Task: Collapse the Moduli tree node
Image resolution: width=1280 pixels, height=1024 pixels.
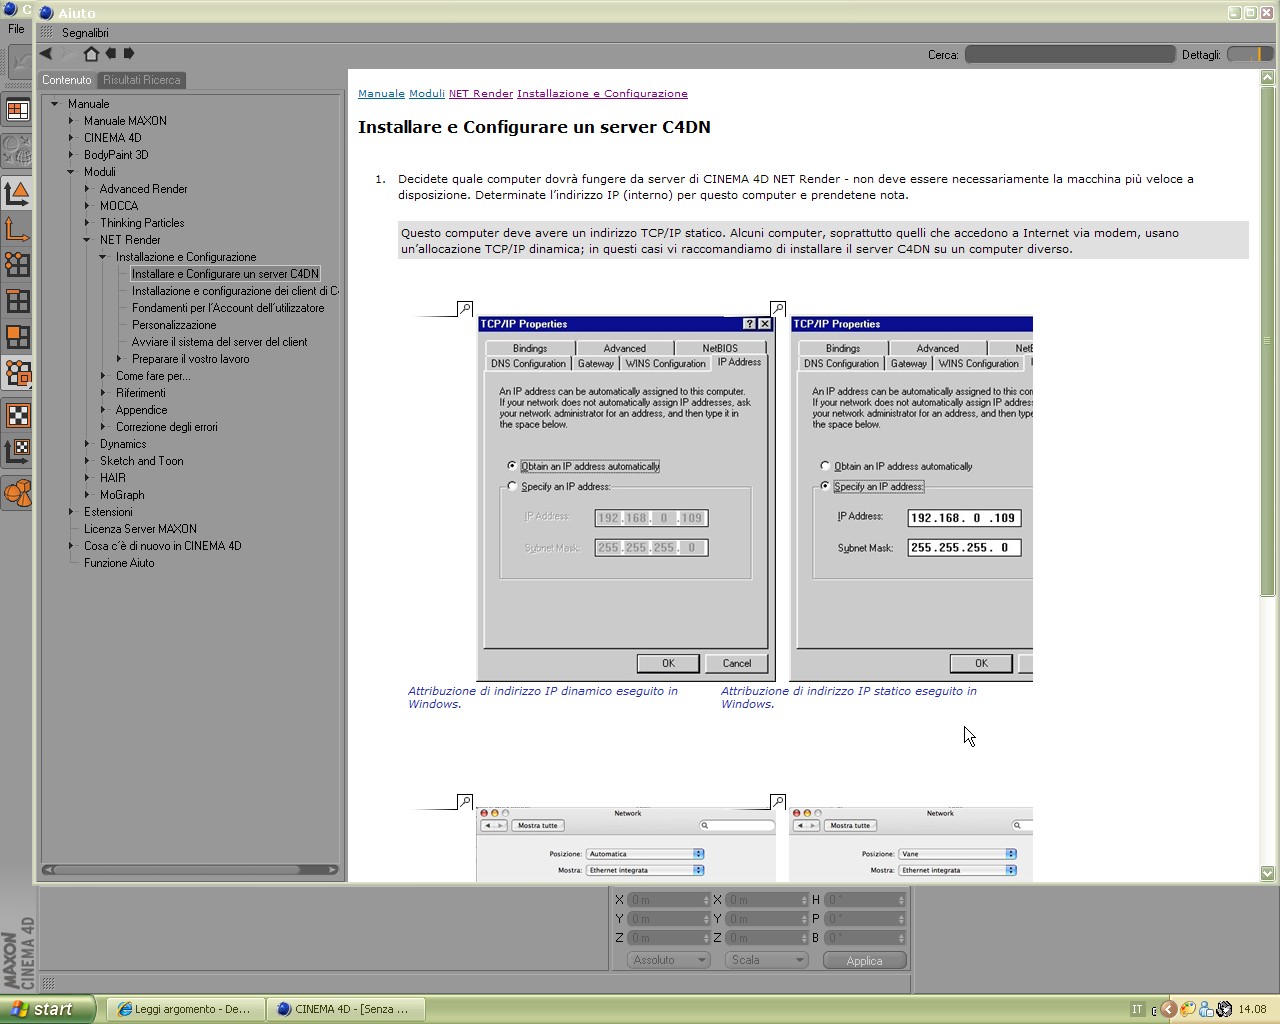Action: tap(71, 172)
